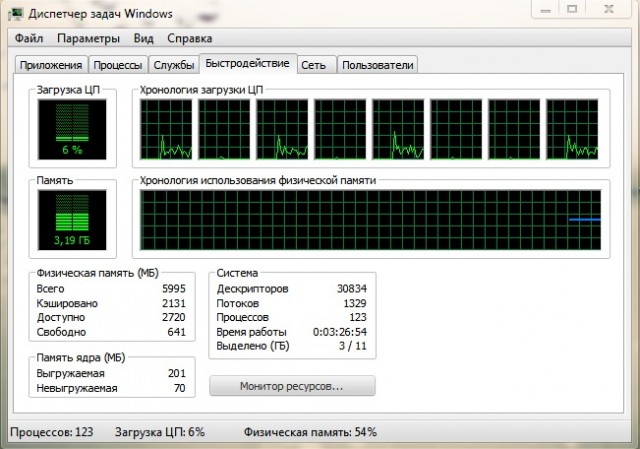The width and height of the screenshot is (640, 449).
Task: Click the Выгружаемая value 201
Action: (177, 373)
